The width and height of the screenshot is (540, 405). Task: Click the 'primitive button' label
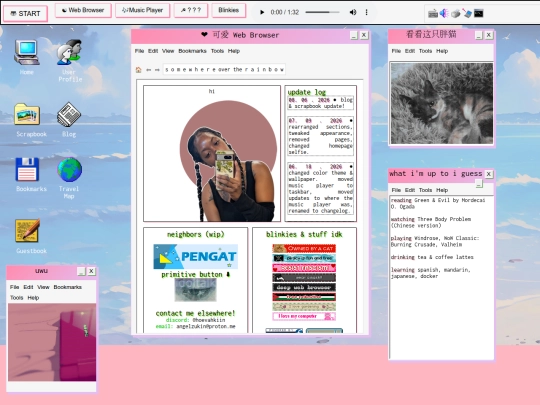pyautogui.click(x=196, y=274)
